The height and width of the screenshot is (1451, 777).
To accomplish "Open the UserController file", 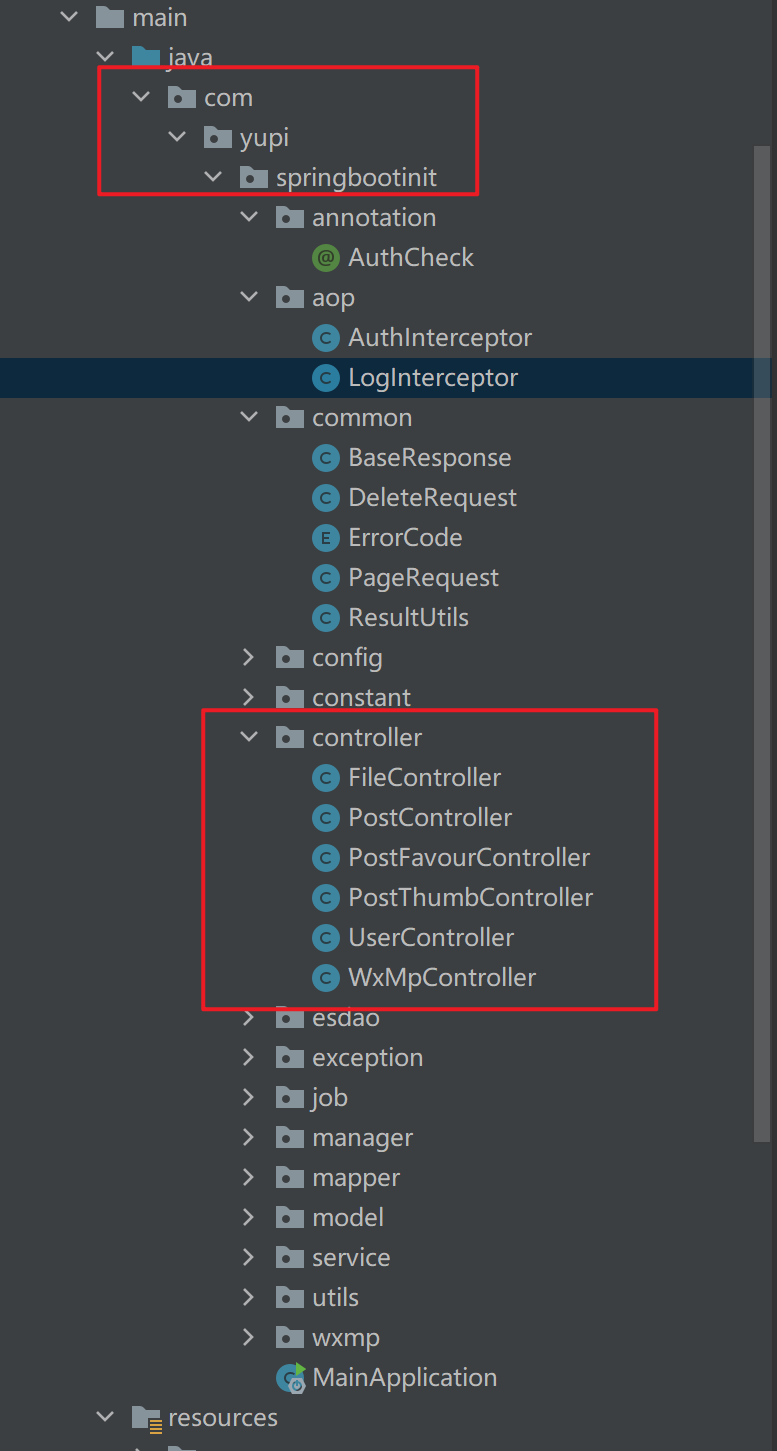I will [431, 938].
